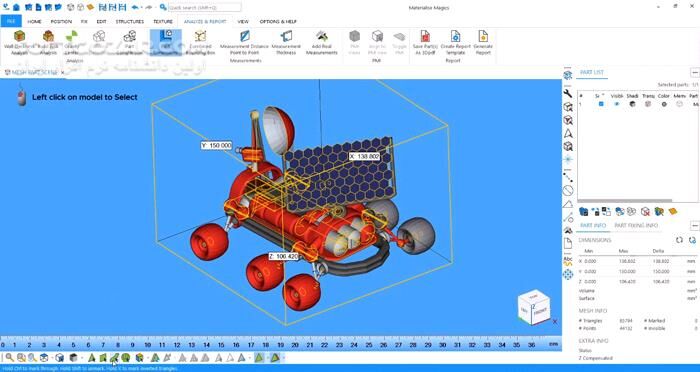
Task: Click the Z: 106.420 dimension label
Action: [283, 256]
